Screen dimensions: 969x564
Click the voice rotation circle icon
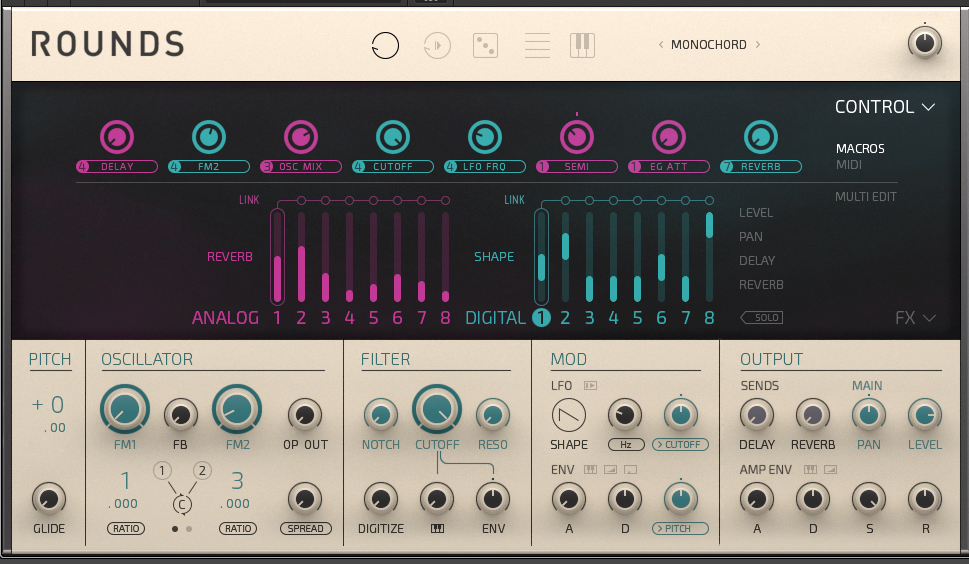[385, 45]
